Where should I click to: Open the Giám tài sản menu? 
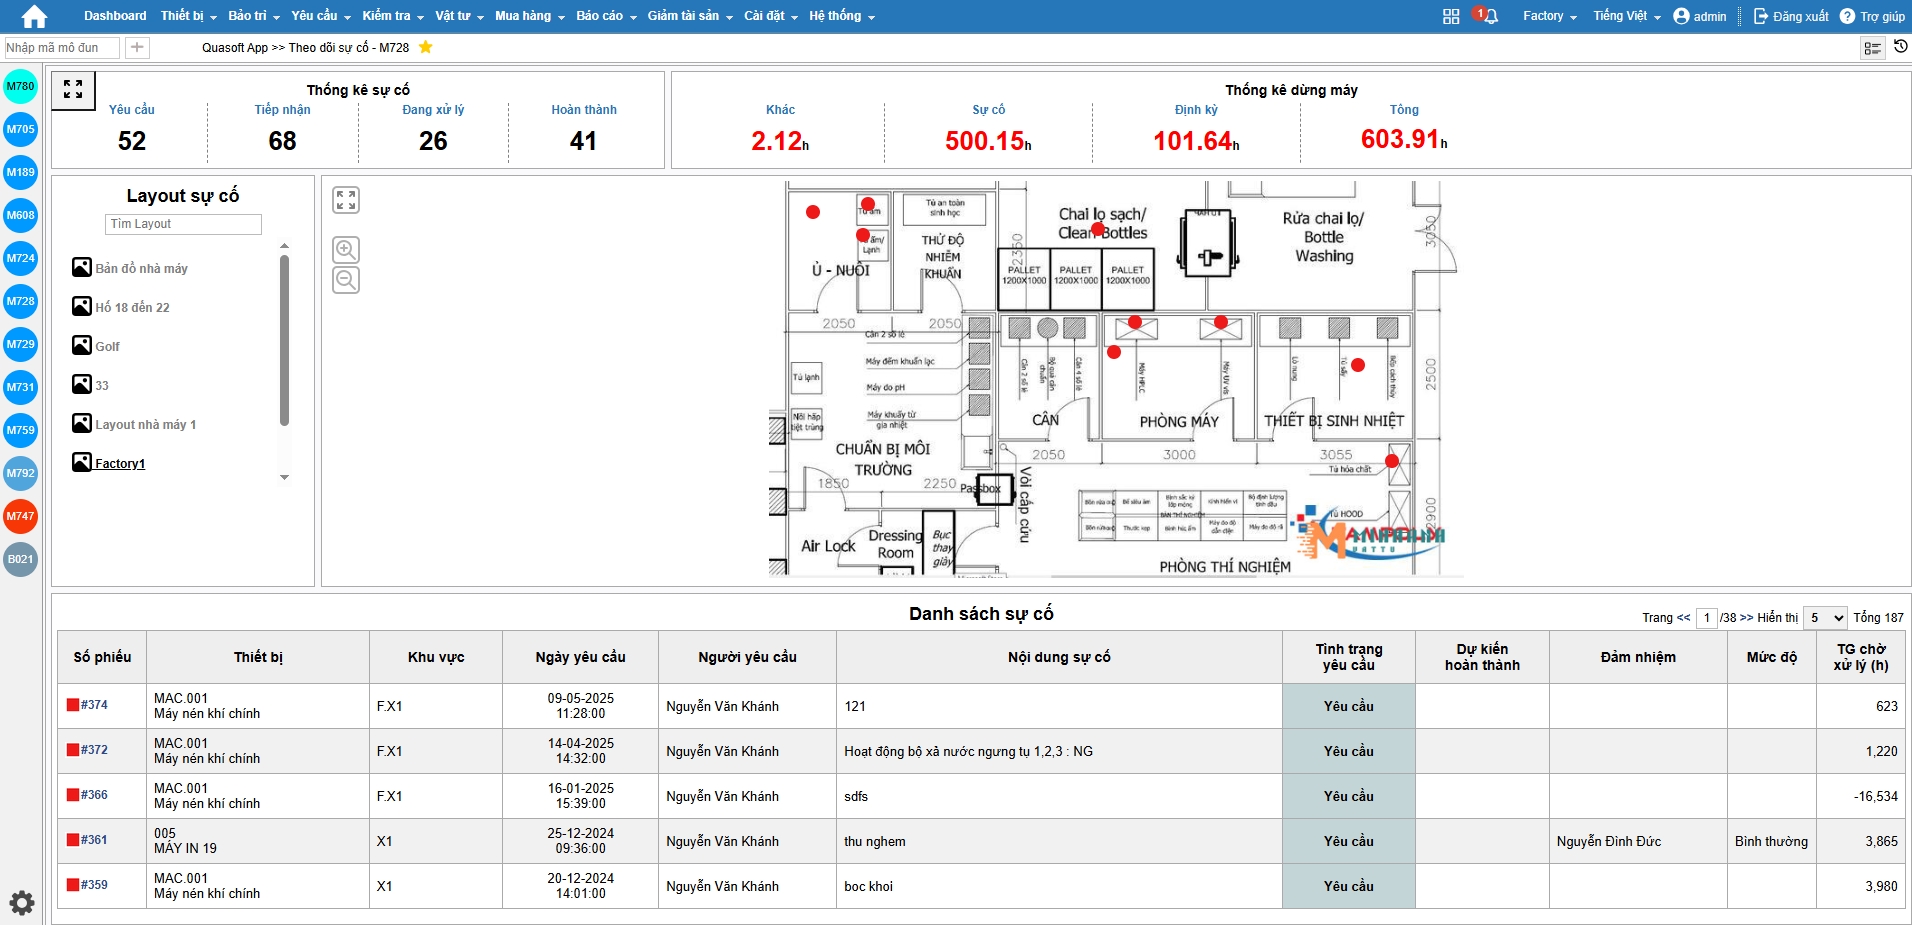(x=689, y=16)
